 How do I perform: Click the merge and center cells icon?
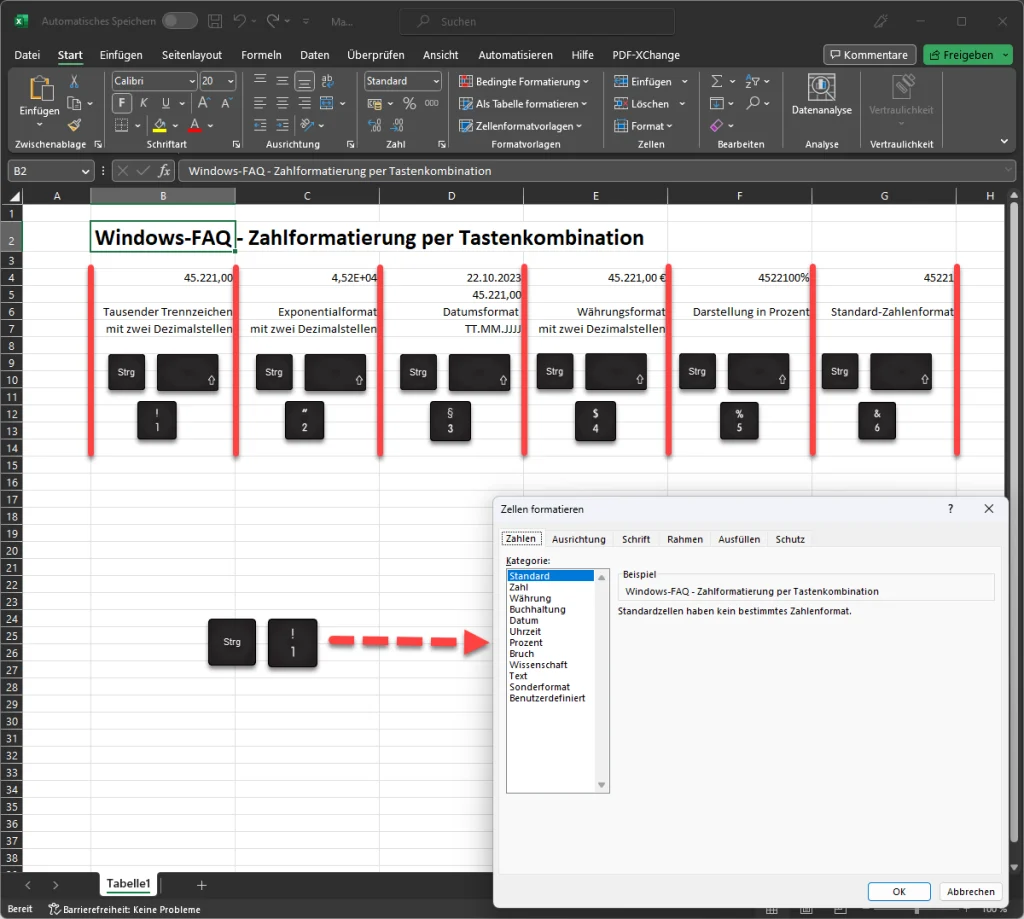pos(327,103)
